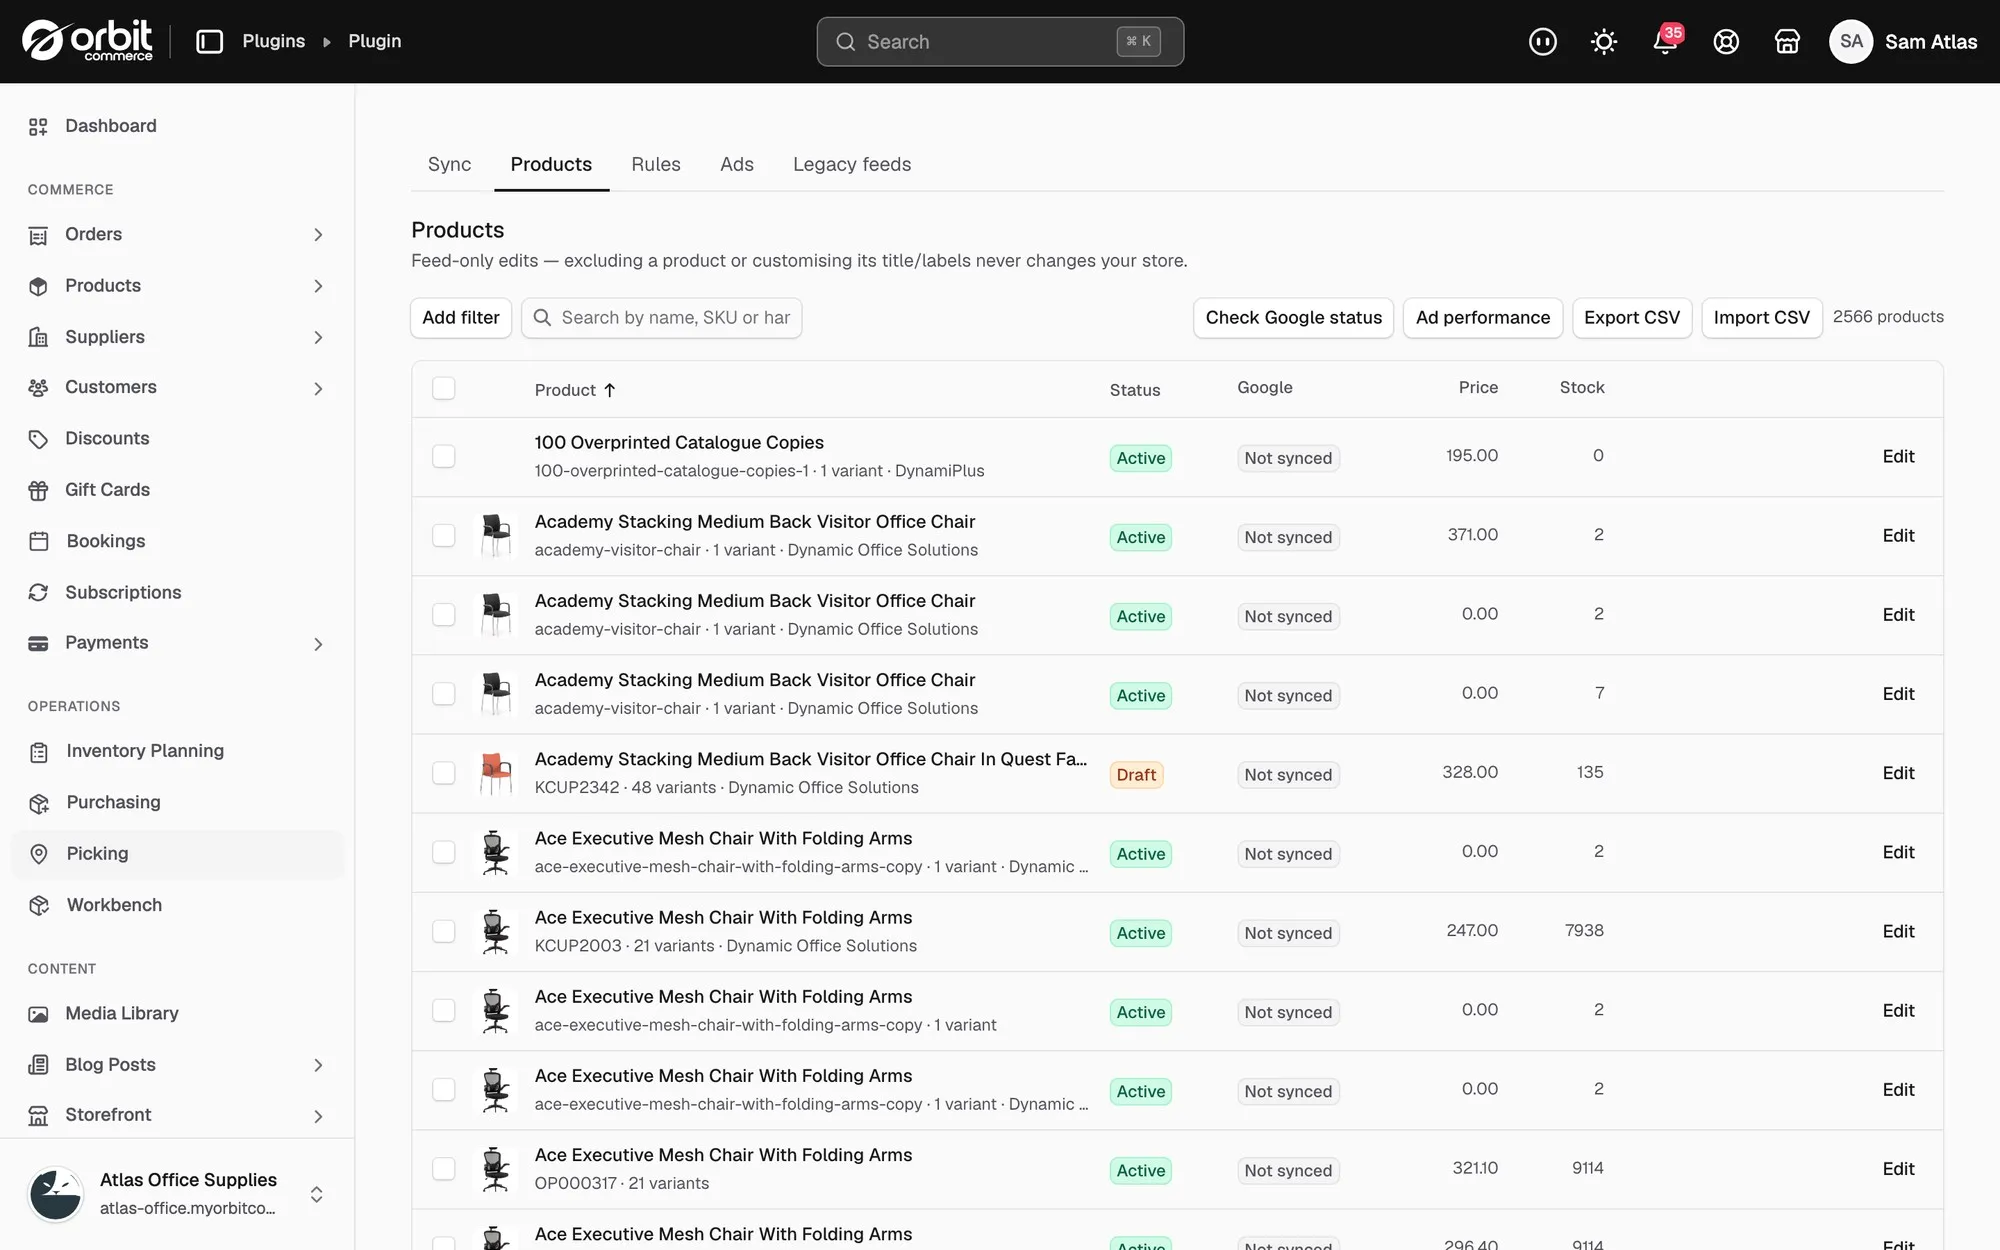The image size is (2000, 1250).
Task: Open Picking in the sidebar
Action: [x=177, y=854]
